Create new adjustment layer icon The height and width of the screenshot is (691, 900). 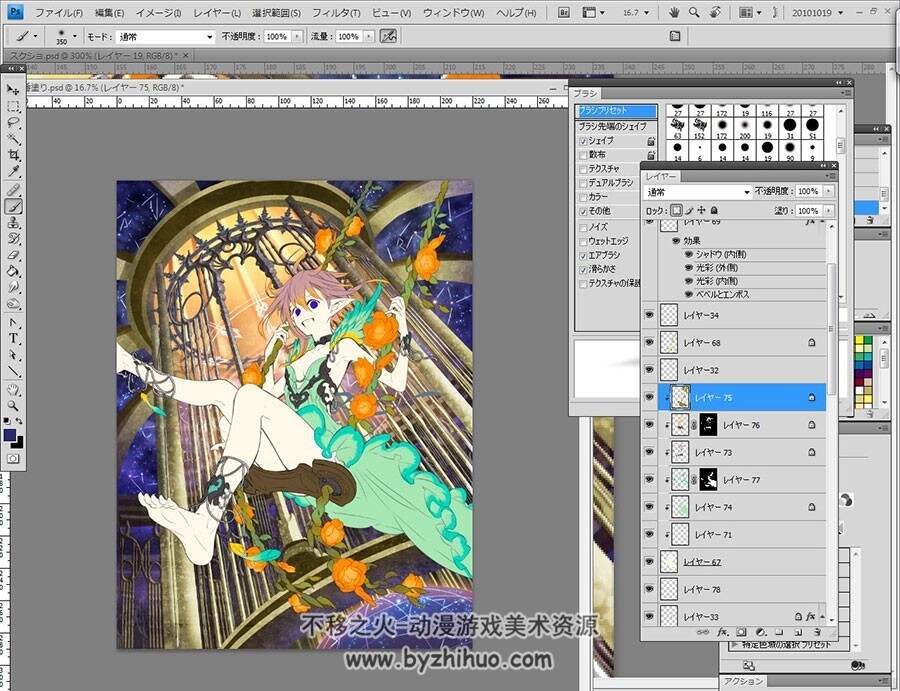[x=761, y=632]
